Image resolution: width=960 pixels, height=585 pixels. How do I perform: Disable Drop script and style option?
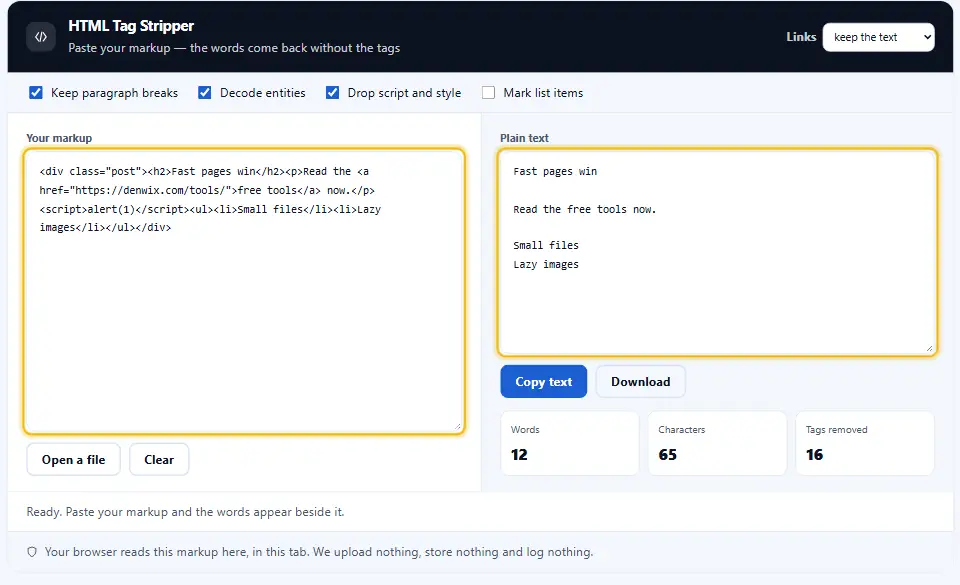click(x=332, y=92)
